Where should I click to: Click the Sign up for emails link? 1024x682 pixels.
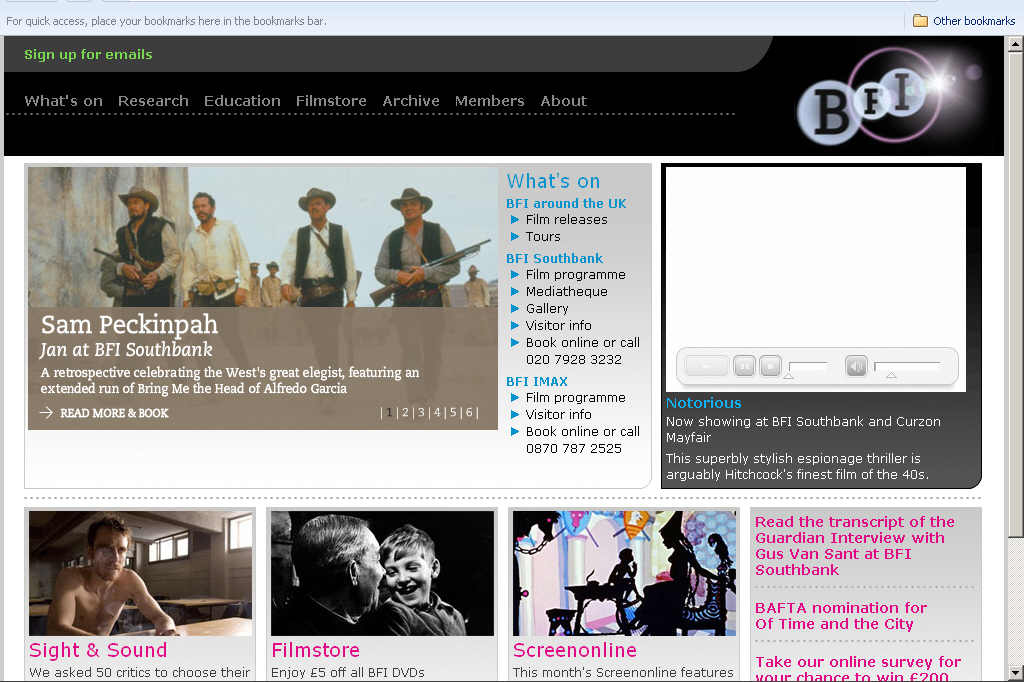(x=88, y=54)
